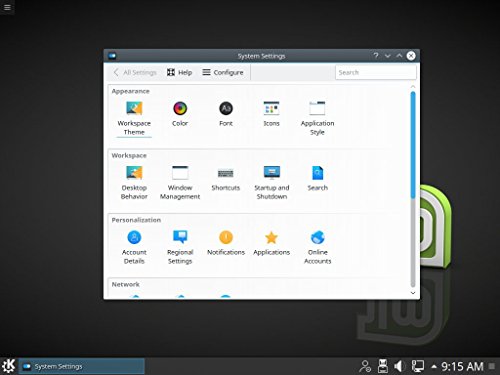Go back to All Settings
This screenshot has height=375, width=500.
(x=135, y=72)
